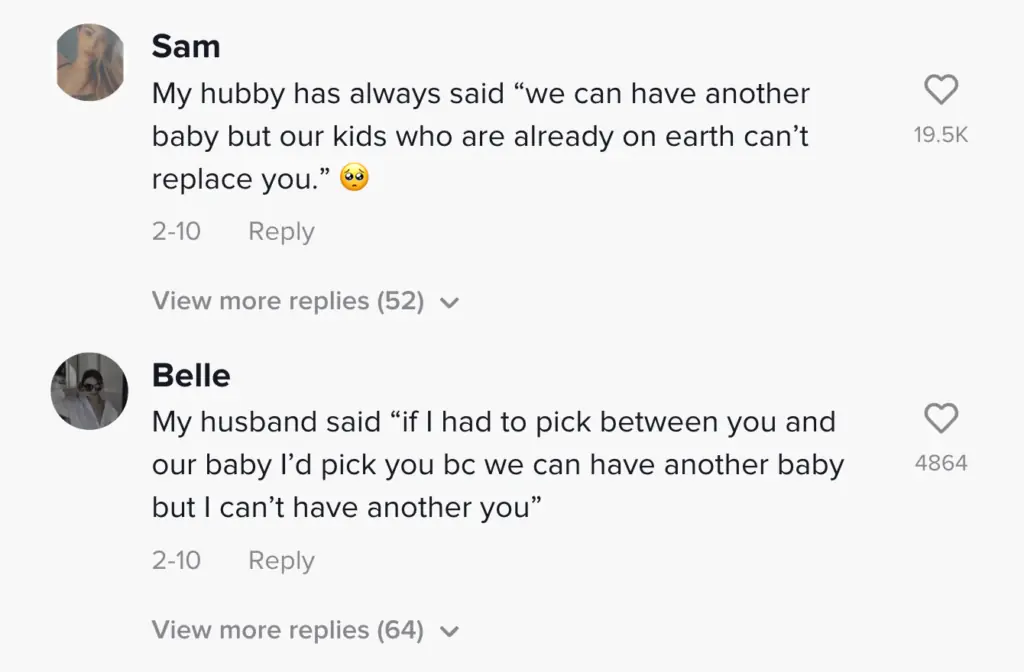Click the View more replies (52) text
This screenshot has height=672, width=1024.
coord(288,301)
